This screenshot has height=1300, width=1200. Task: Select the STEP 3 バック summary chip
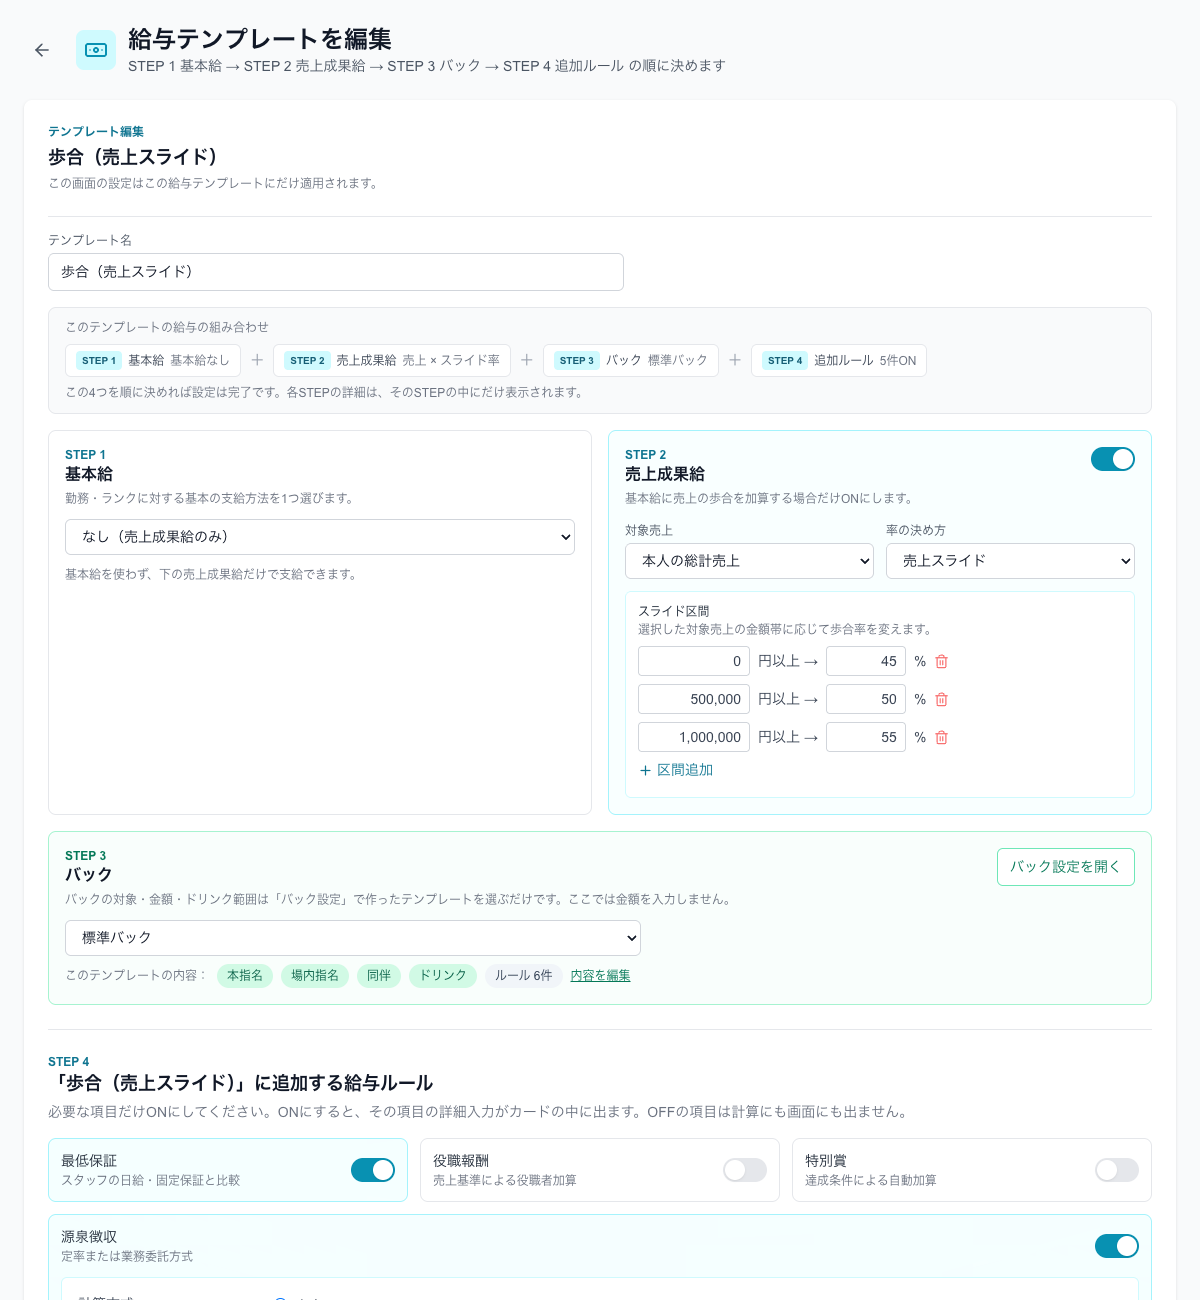[x=631, y=360]
